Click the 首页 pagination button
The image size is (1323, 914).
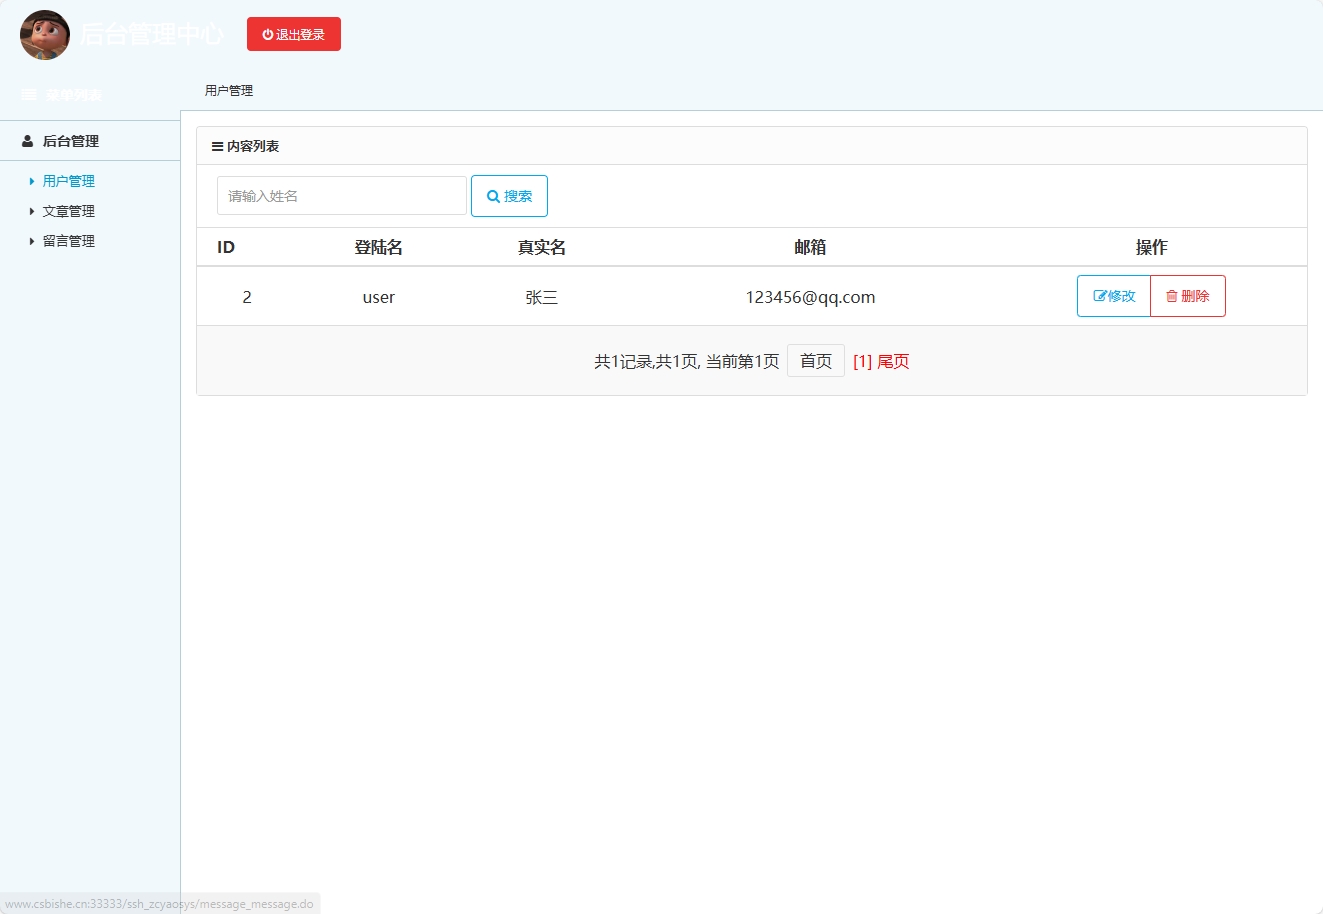pos(815,361)
